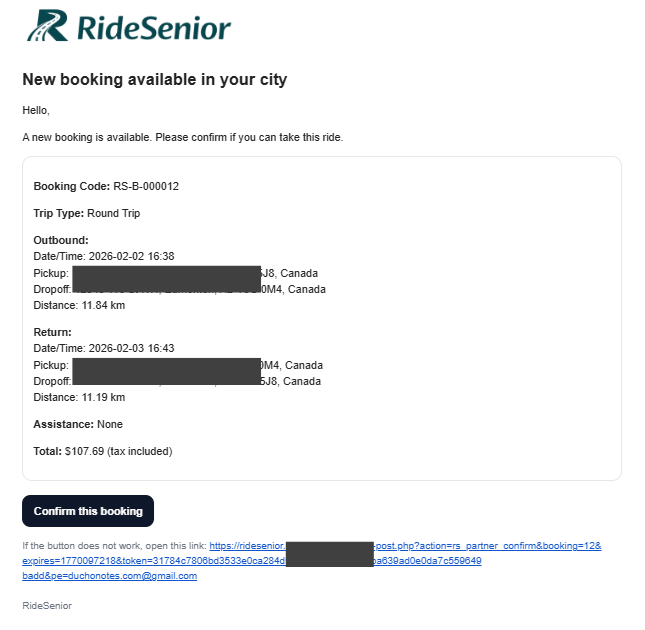Confirm this booking button
Viewport: 645px width, 630px height.
pyautogui.click(x=88, y=511)
